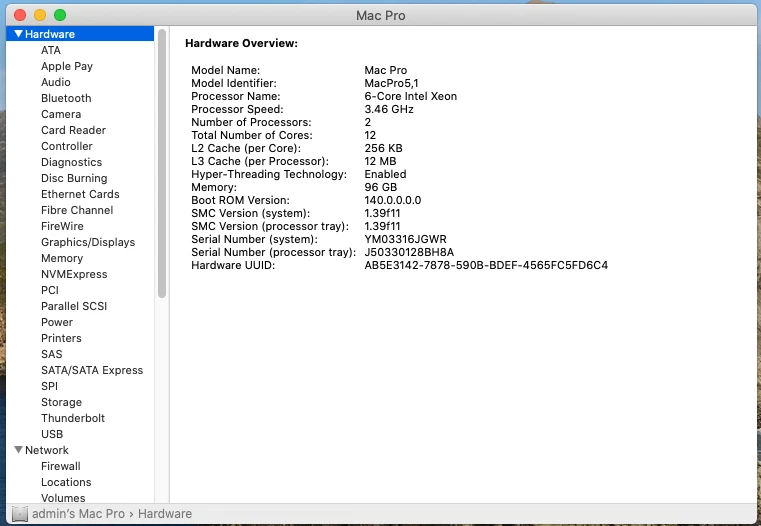Viewport: 761px width, 526px height.
Task: Zoom the Mac Pro window
Action: click(x=60, y=15)
